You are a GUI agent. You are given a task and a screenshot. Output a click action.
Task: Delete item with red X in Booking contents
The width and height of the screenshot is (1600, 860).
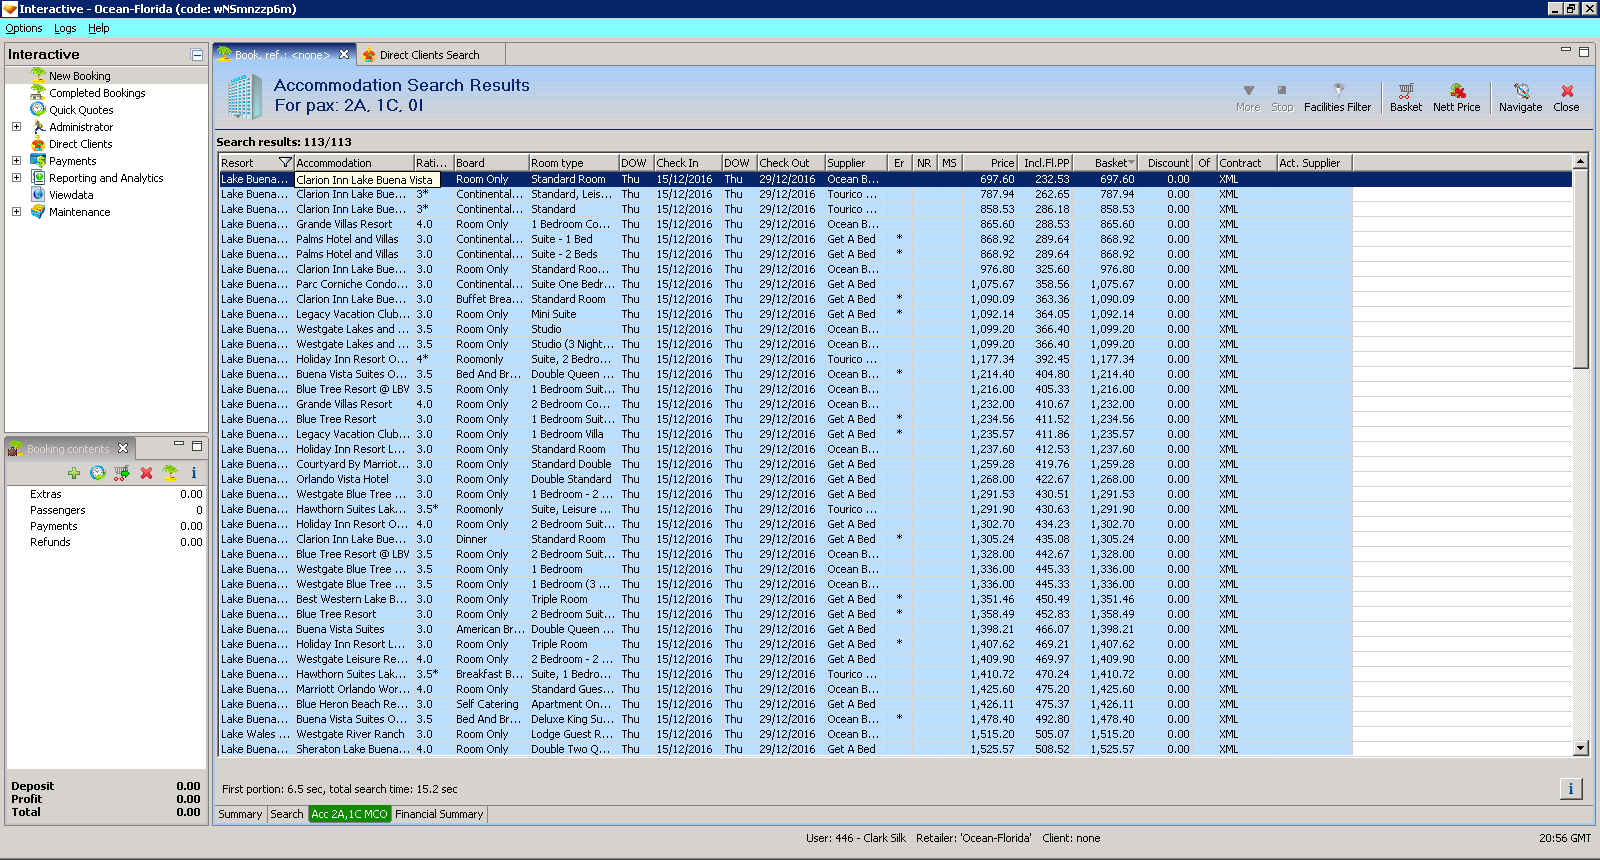point(146,473)
